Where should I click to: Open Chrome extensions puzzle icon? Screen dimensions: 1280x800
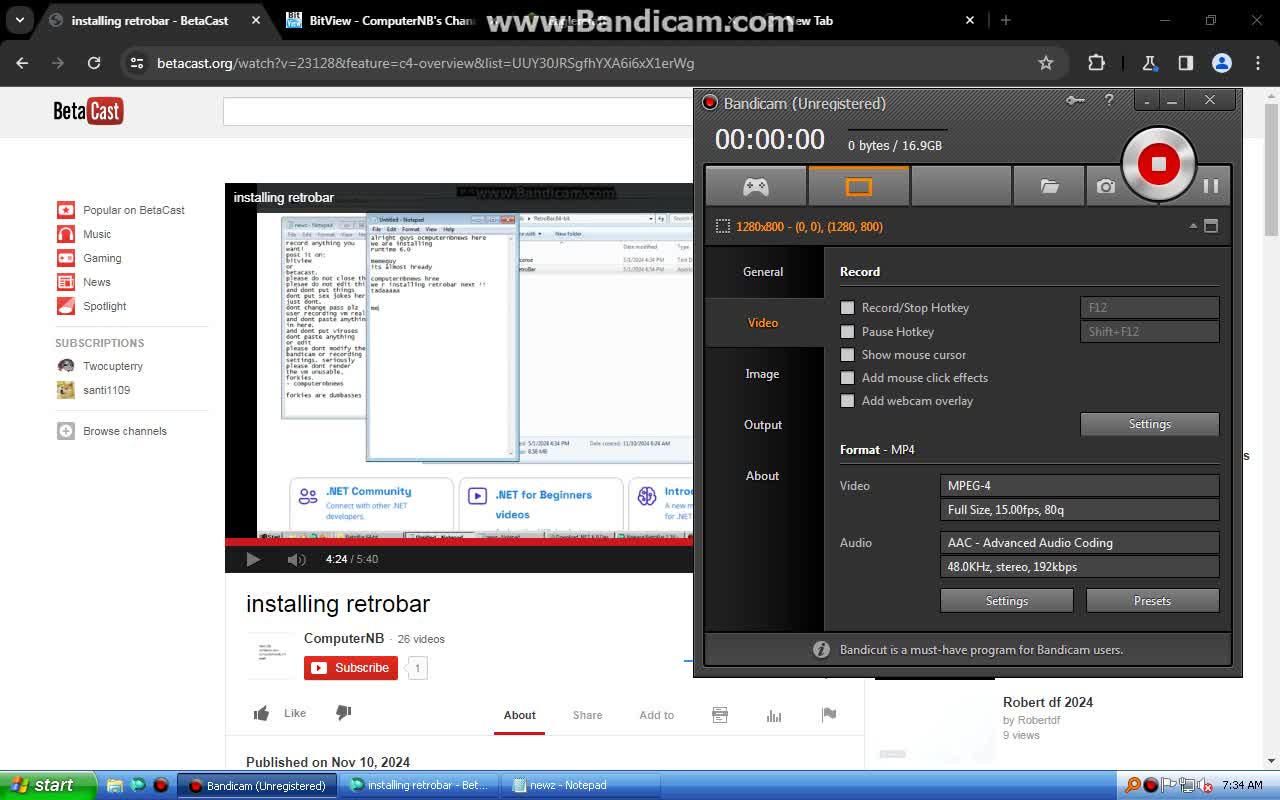coord(1096,63)
